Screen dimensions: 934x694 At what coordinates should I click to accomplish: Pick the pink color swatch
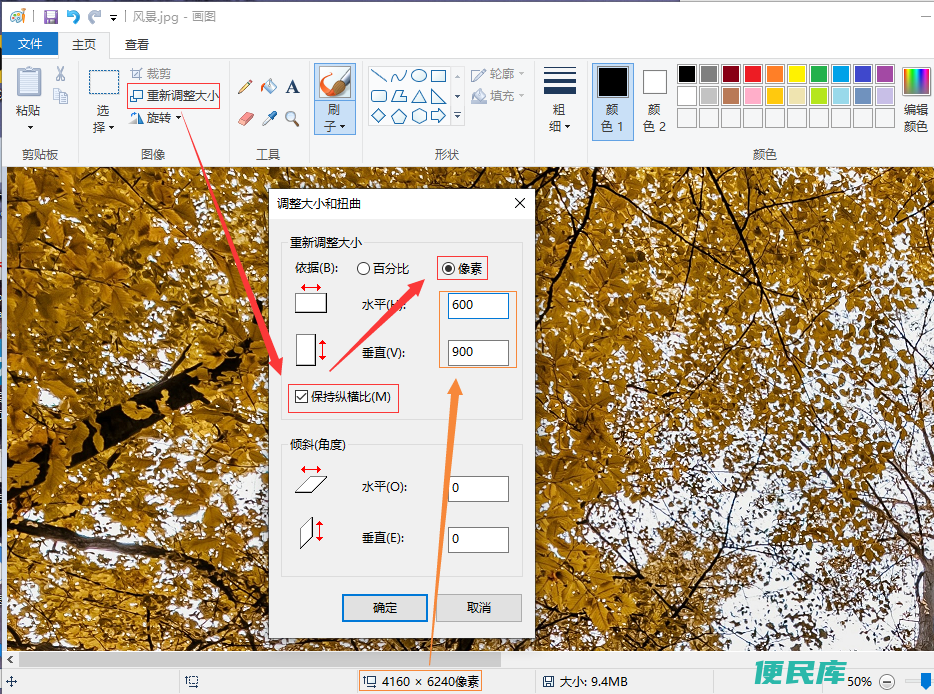click(x=753, y=95)
